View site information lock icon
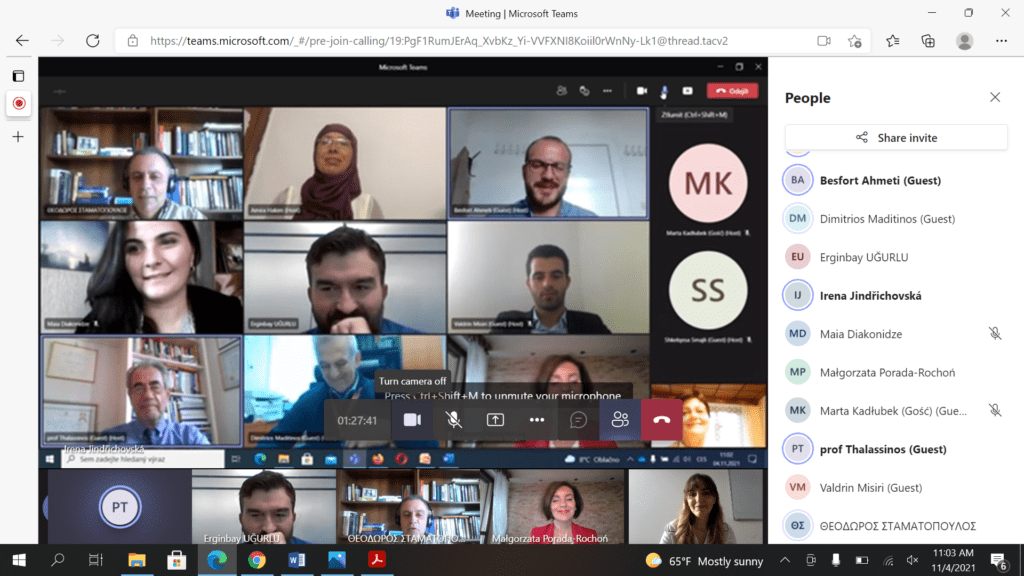The width and height of the screenshot is (1024, 576). (133, 40)
